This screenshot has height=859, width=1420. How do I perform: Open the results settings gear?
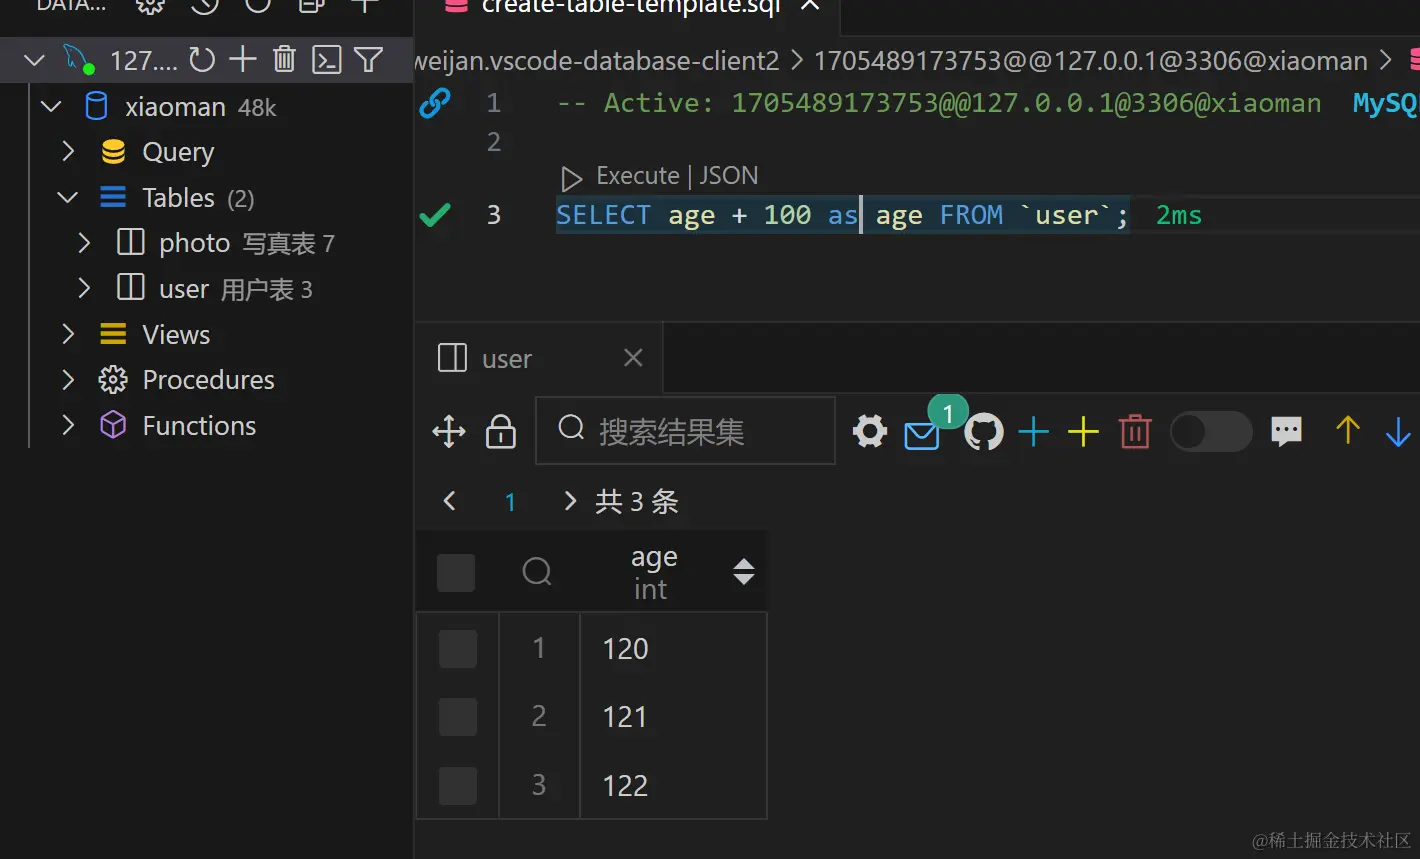pos(870,432)
